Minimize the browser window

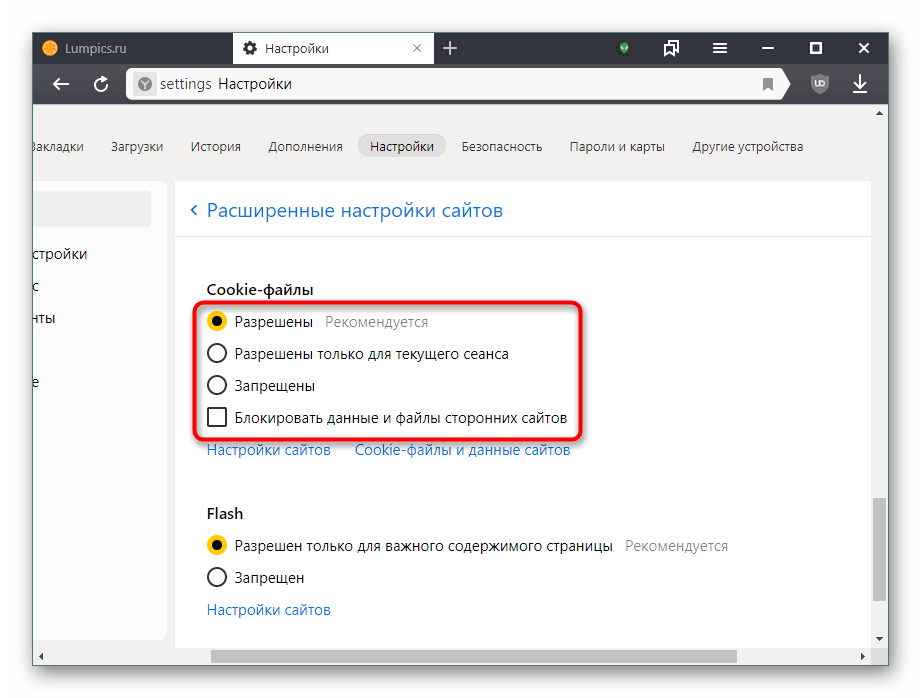pos(768,48)
